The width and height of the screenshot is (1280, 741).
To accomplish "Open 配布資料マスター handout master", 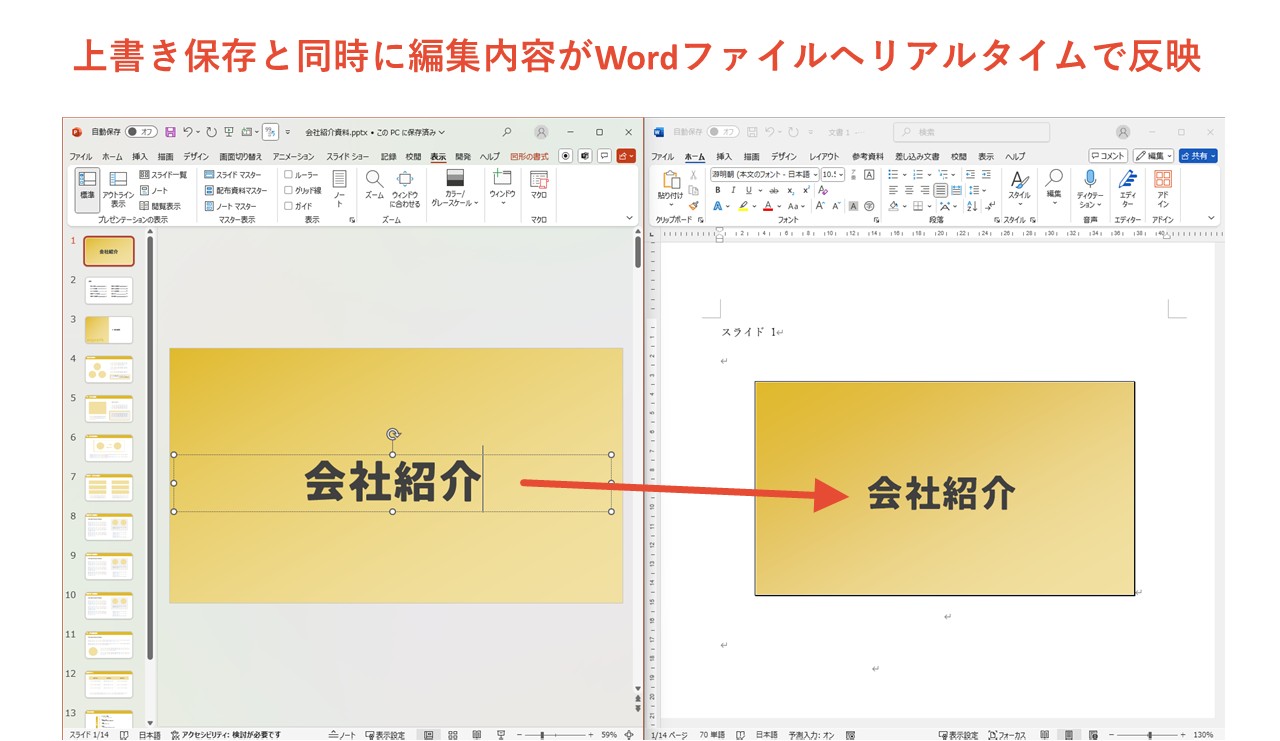I will click(x=235, y=190).
